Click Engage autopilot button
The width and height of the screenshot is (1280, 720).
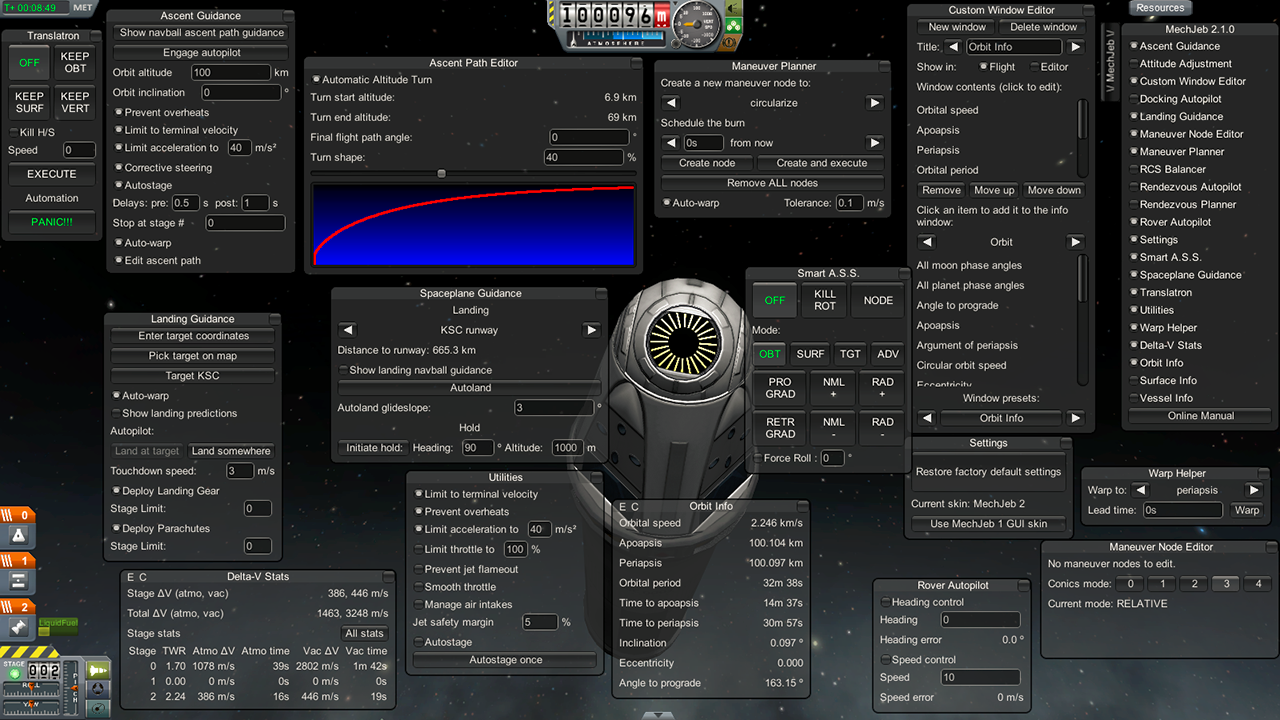click(x=202, y=53)
